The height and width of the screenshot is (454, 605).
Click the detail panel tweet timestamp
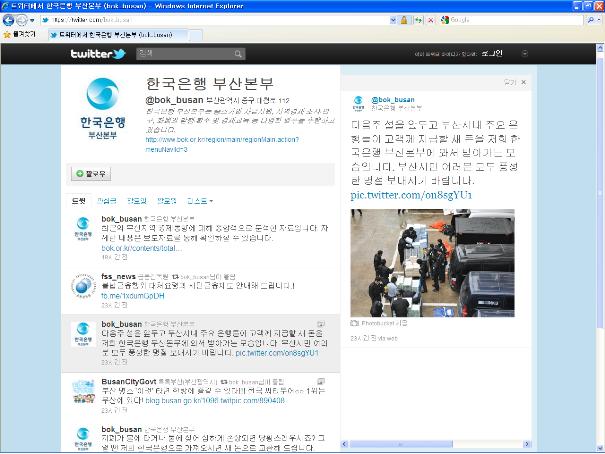coord(363,338)
